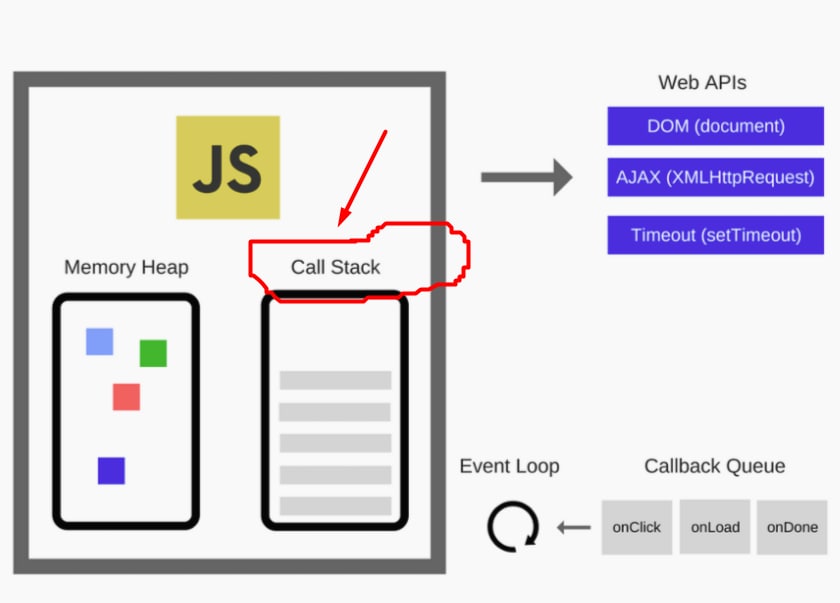
Task: Click the Web APIs heading
Action: (702, 83)
